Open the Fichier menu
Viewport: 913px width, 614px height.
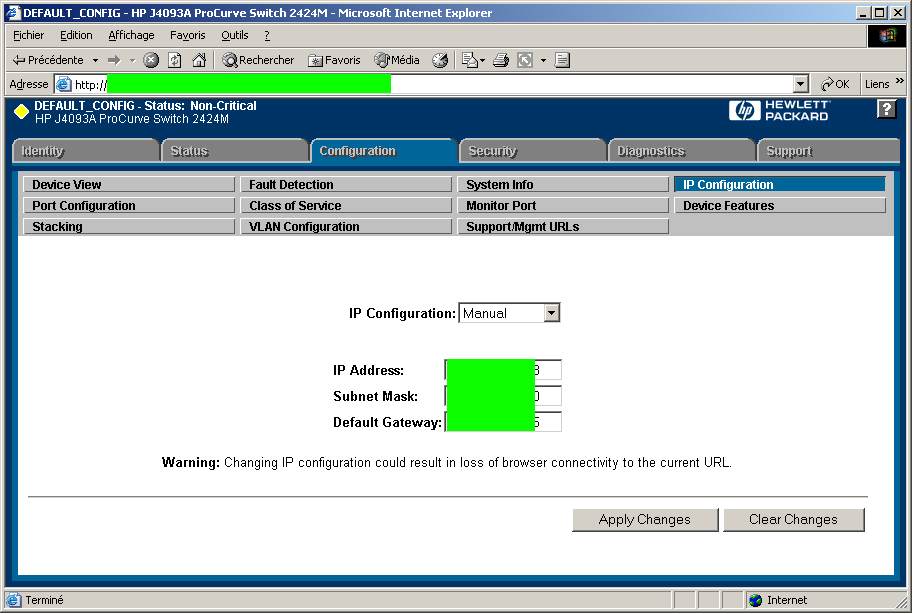29,36
